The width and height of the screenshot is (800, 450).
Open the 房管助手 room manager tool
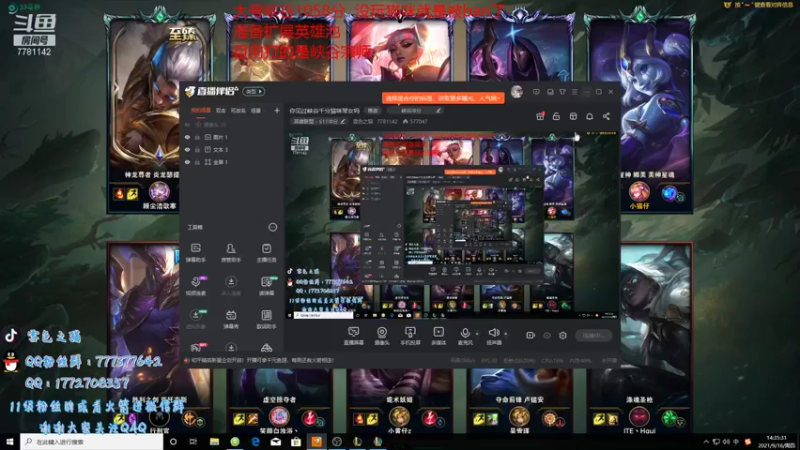click(x=231, y=253)
